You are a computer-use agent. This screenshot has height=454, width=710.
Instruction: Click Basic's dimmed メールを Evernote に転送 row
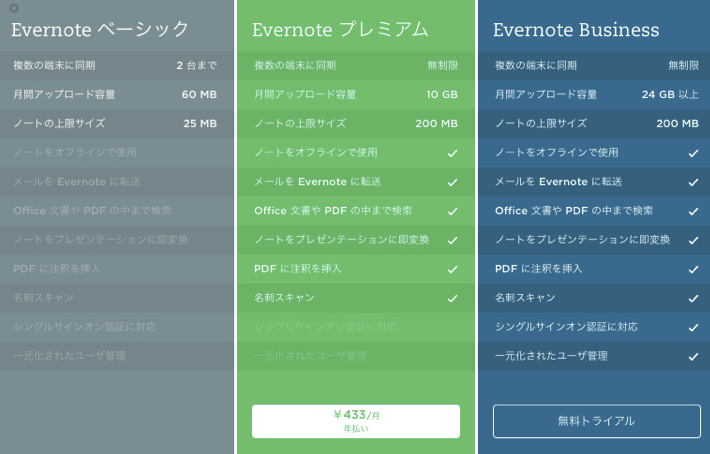117,182
